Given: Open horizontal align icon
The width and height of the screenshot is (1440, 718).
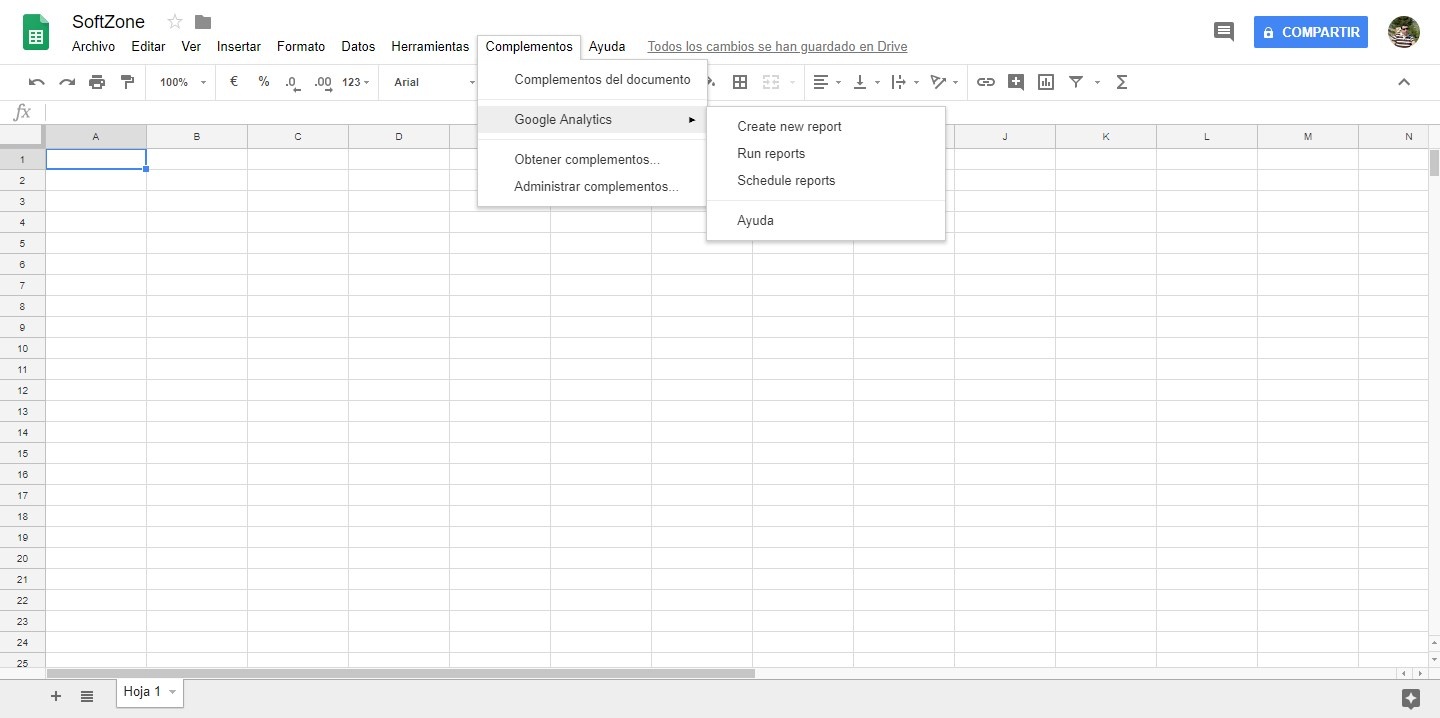Looking at the screenshot, I should pyautogui.click(x=821, y=82).
